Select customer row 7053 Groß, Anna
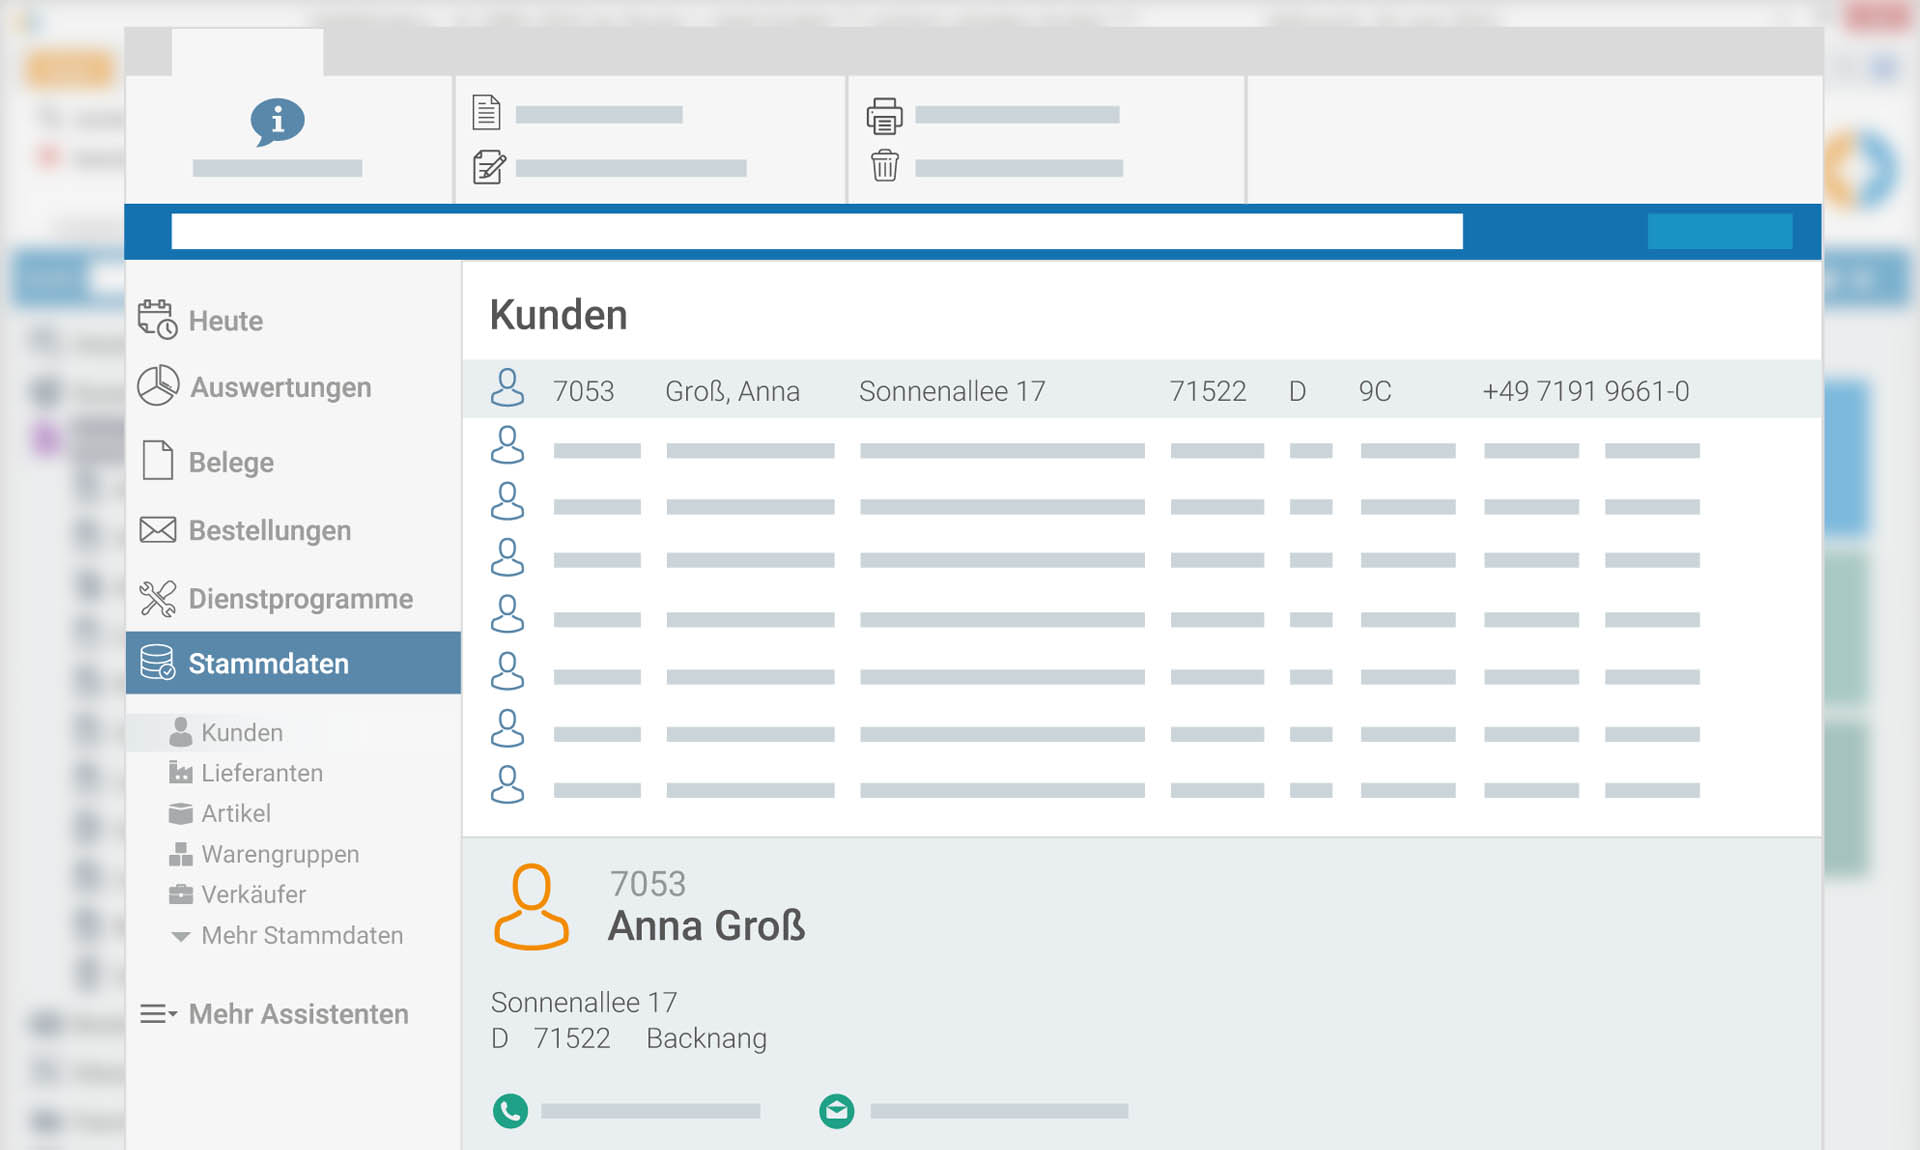 coord(1000,391)
